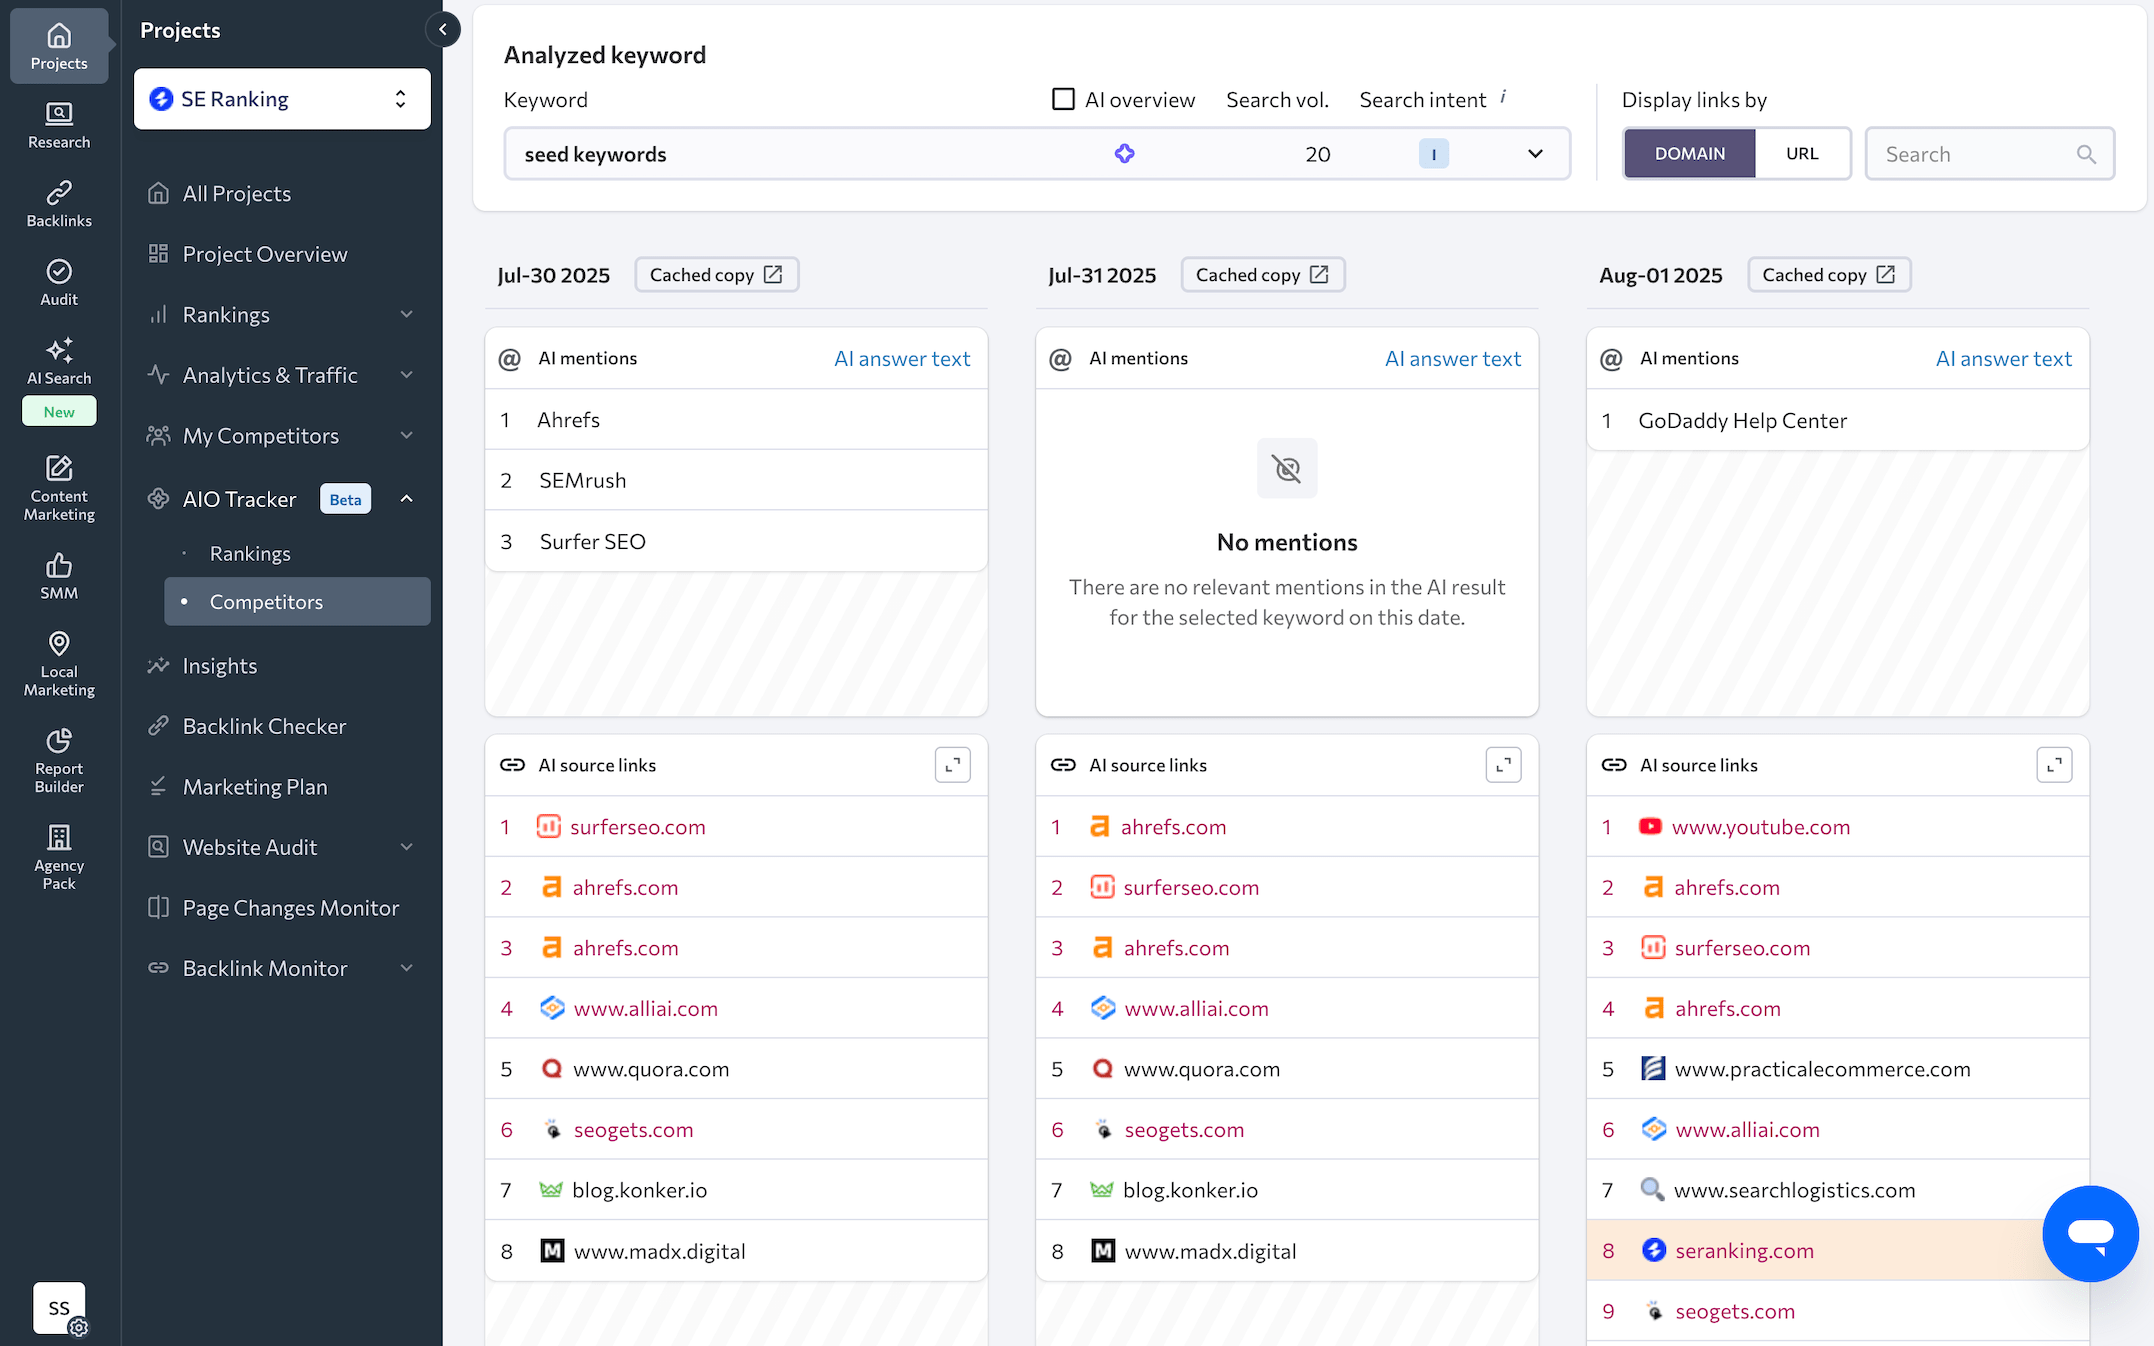Open the seed keywords dropdown arrow
The height and width of the screenshot is (1346, 2154).
pyautogui.click(x=1535, y=154)
